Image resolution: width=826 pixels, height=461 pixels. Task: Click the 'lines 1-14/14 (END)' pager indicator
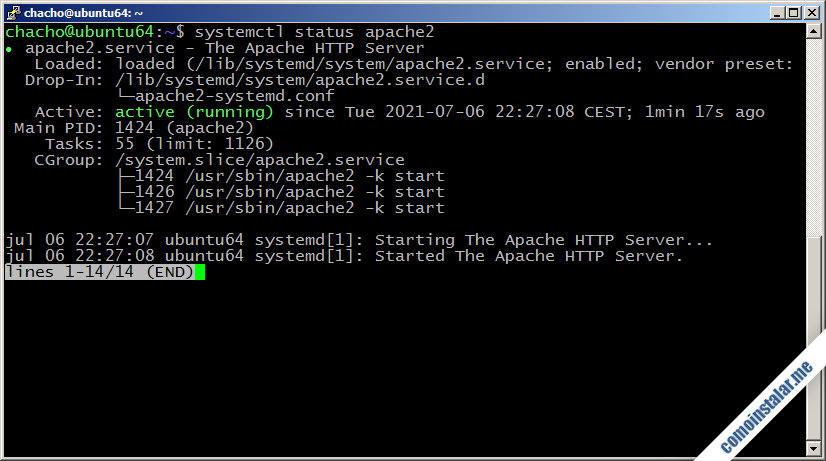[99, 272]
